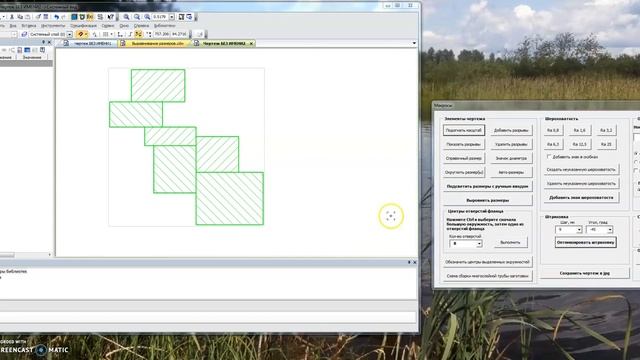Viewport: 640px width, 360px height.
Task: Click the Undo arrow in the toolbar
Action: coord(56,17)
